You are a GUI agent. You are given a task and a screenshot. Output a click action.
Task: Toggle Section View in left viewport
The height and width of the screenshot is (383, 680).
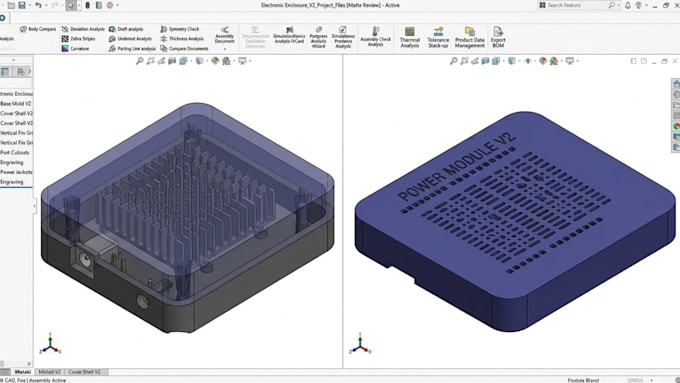[172, 61]
